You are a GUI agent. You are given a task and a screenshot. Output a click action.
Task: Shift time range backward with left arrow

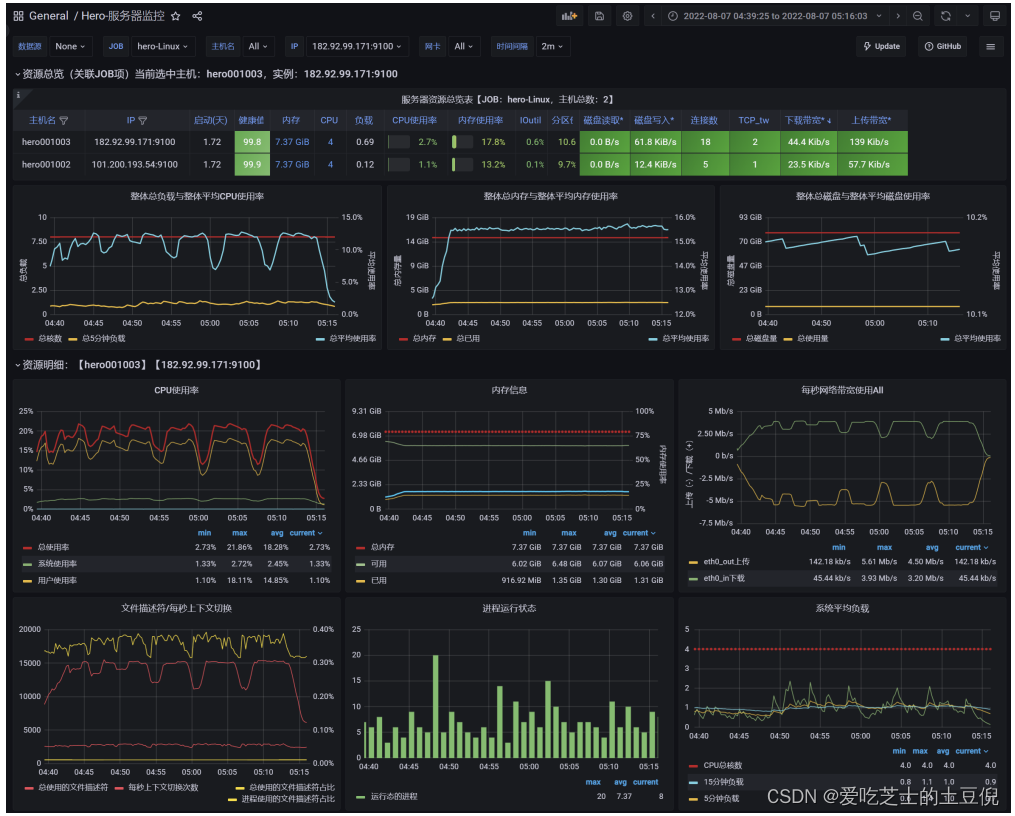tap(653, 16)
